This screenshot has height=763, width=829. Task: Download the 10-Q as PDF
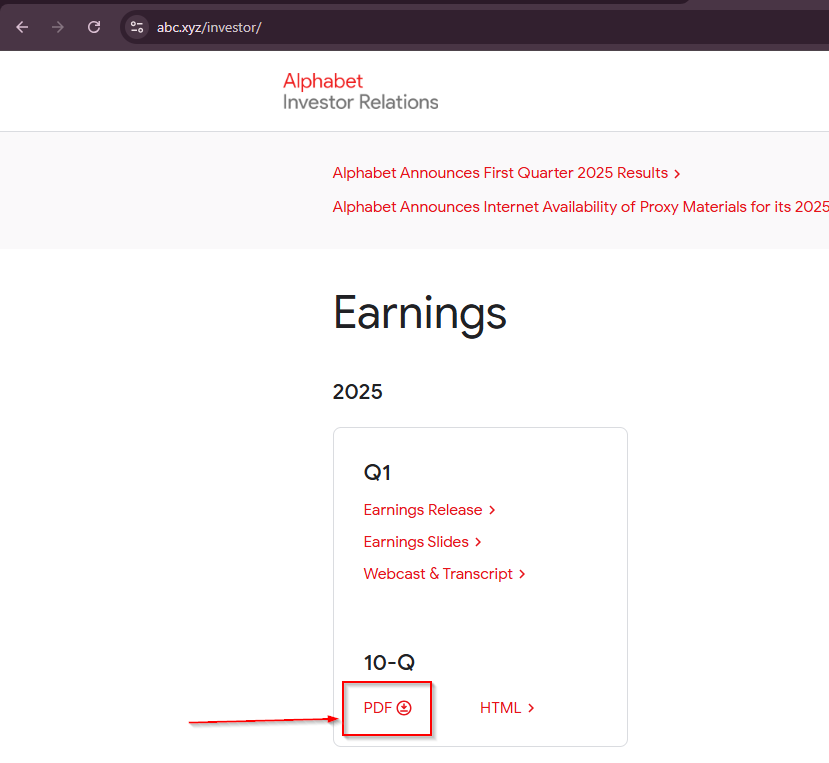pyautogui.click(x=378, y=708)
